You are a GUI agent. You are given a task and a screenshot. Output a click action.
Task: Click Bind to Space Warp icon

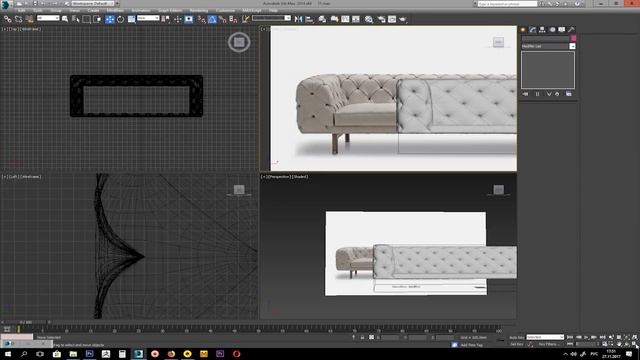(29, 19)
